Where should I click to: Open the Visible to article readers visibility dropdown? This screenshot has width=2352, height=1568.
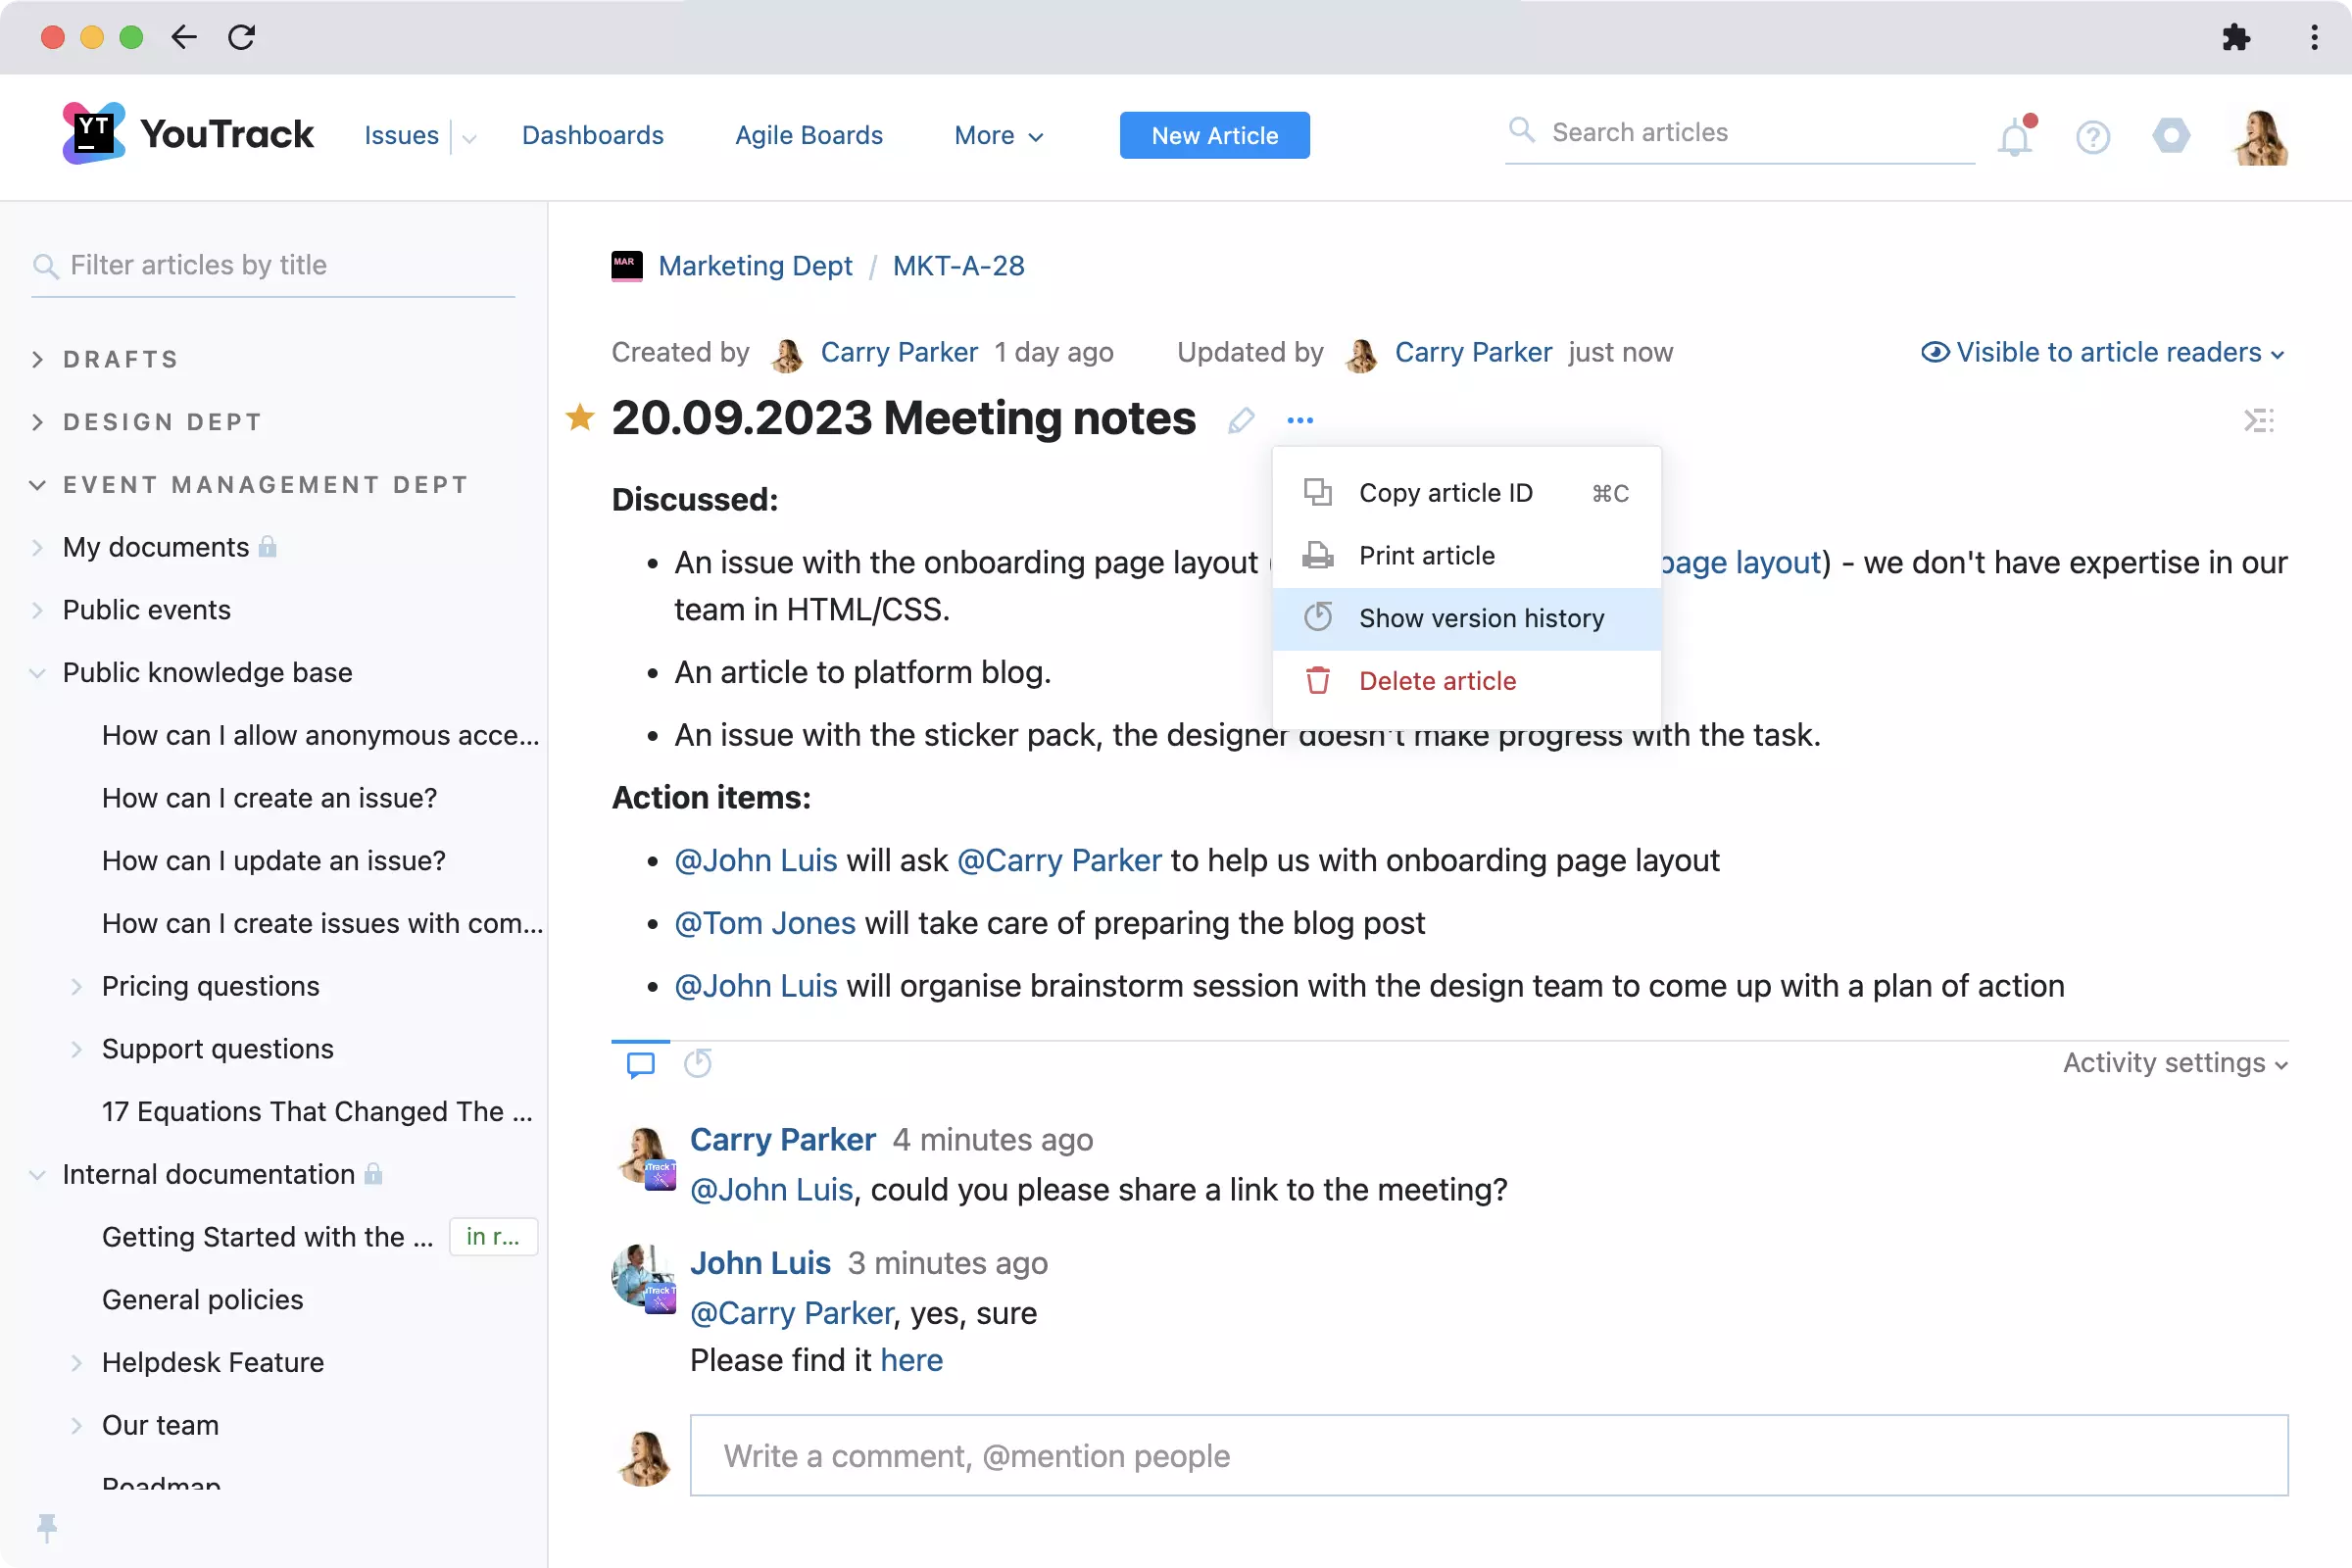point(2103,352)
